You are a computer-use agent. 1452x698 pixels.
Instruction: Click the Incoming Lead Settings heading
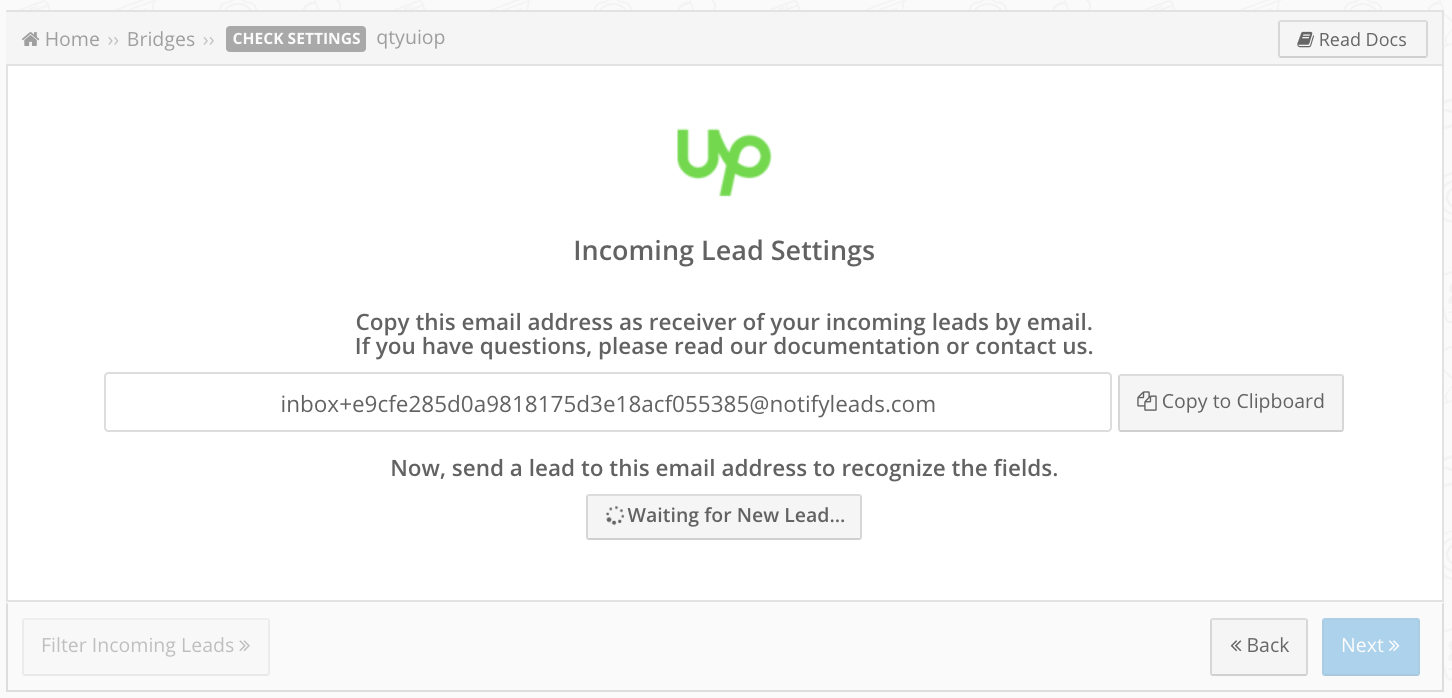(724, 251)
